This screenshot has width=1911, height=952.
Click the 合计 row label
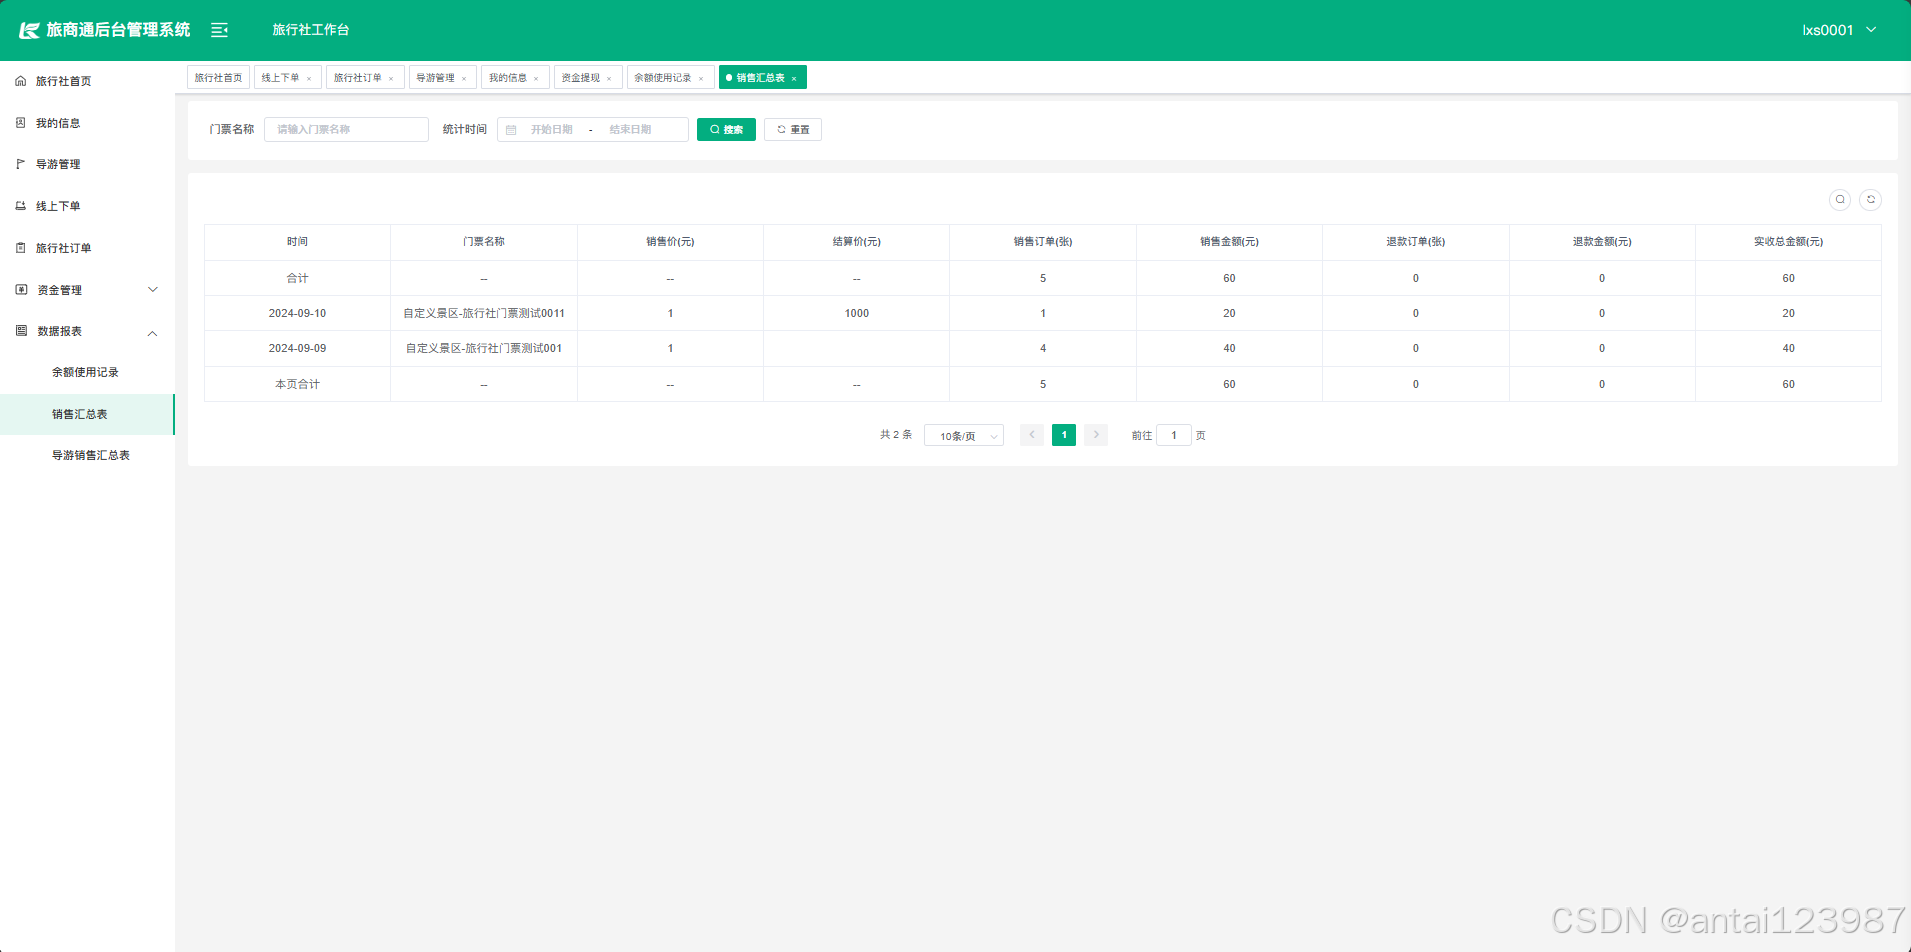pyautogui.click(x=297, y=278)
